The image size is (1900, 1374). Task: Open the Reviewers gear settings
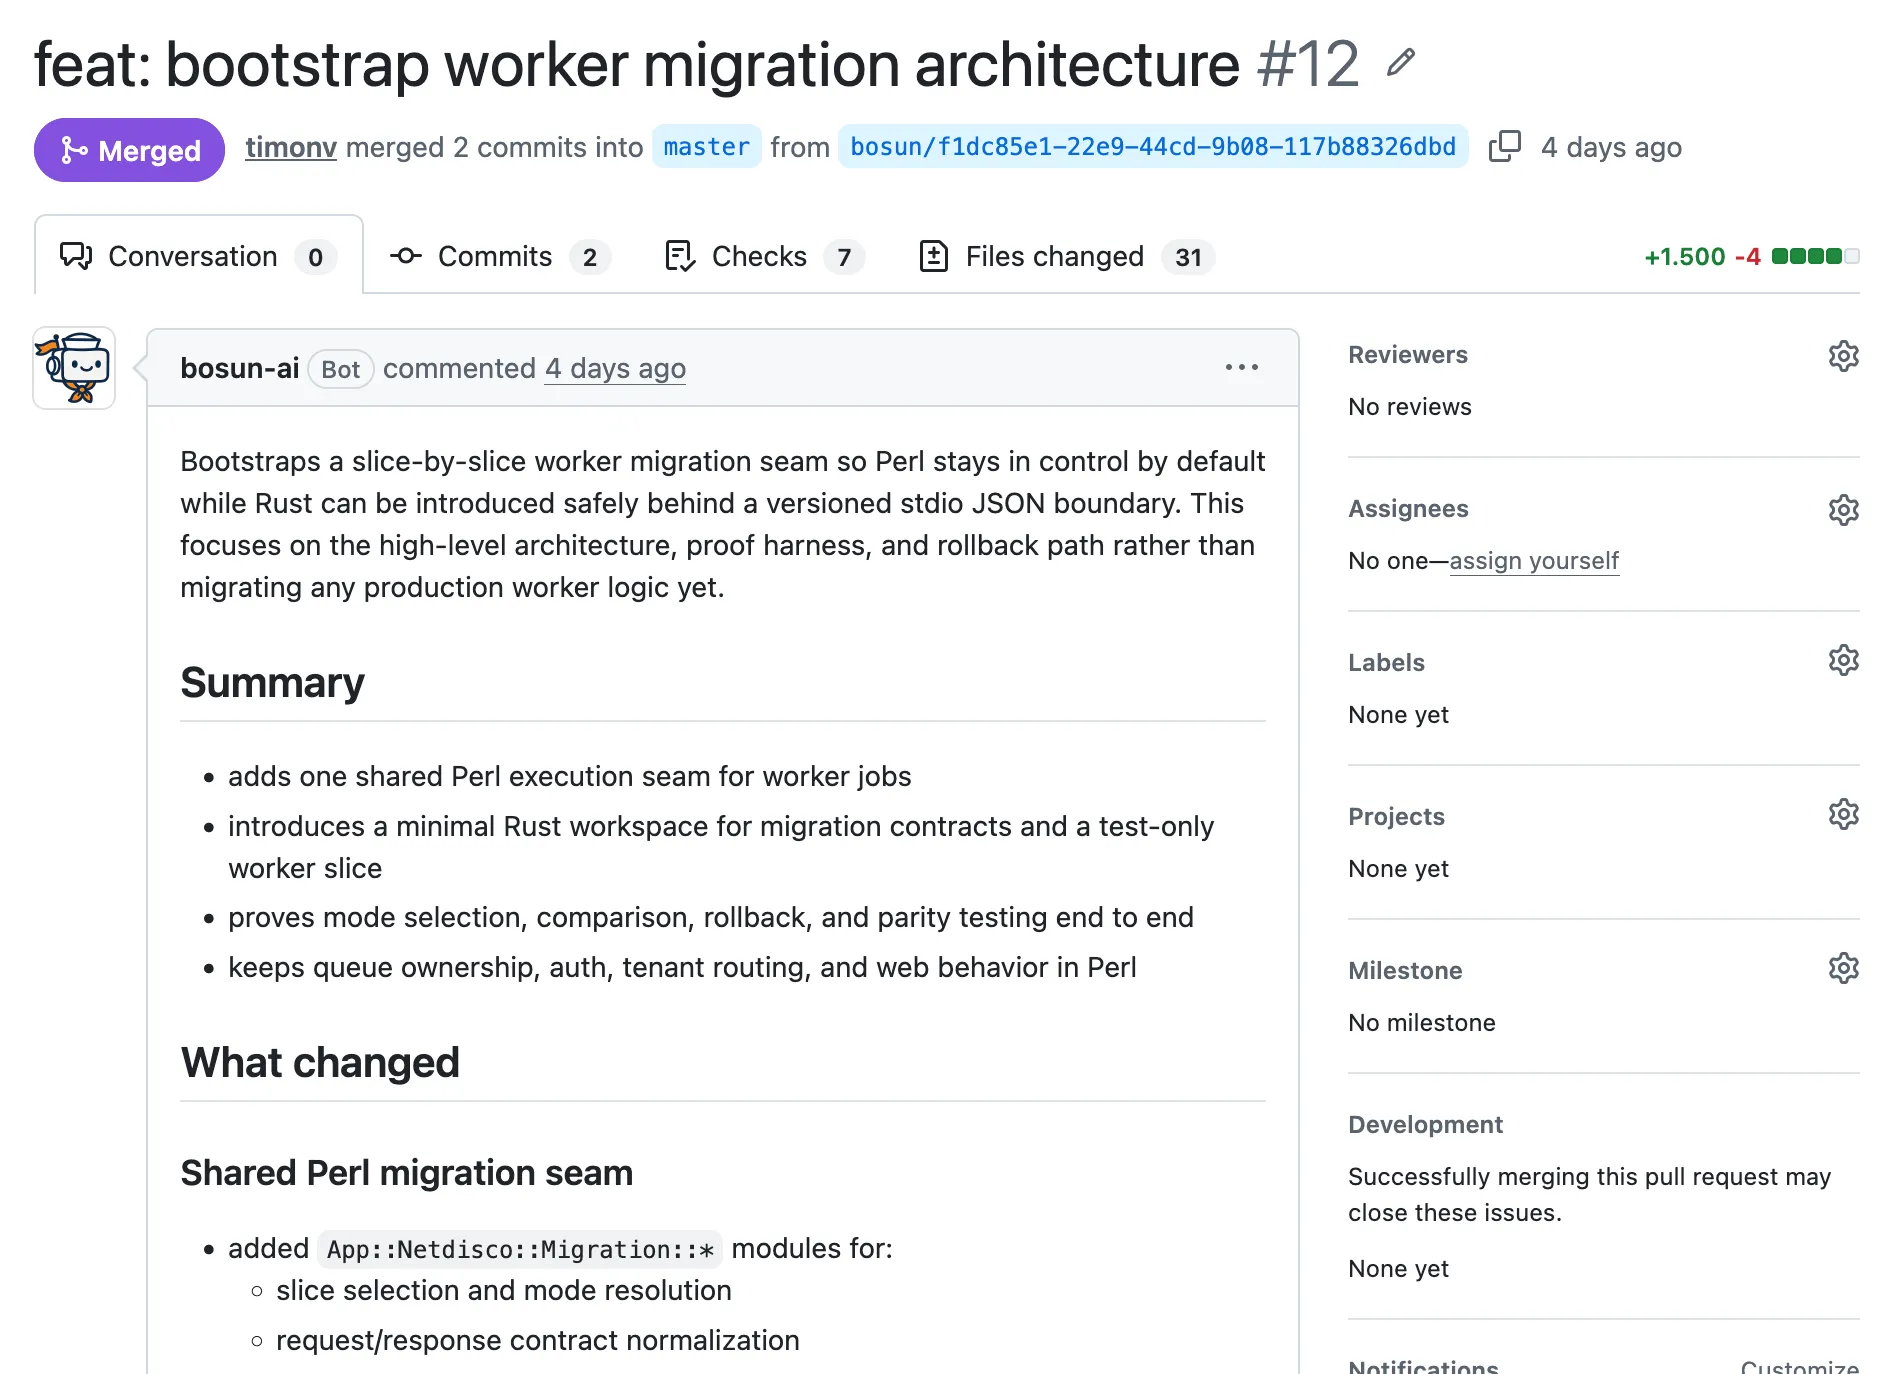1843,355
